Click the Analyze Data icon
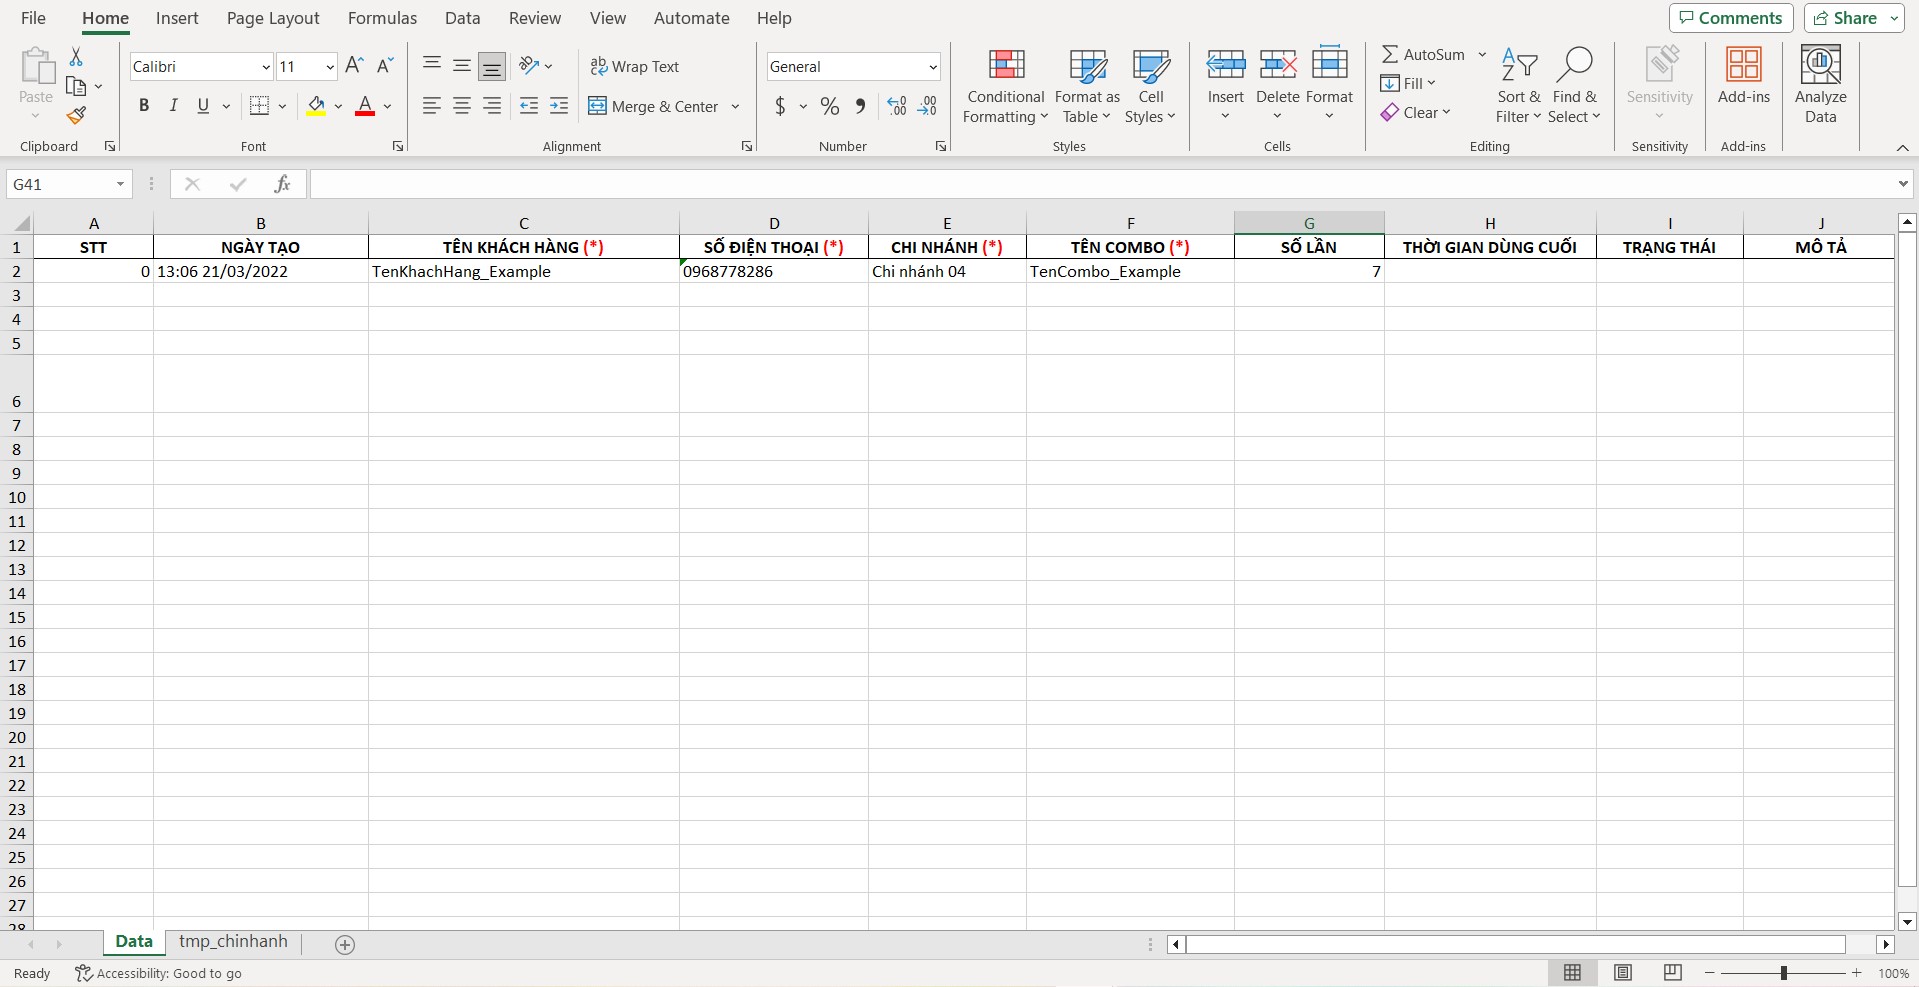 click(x=1820, y=86)
